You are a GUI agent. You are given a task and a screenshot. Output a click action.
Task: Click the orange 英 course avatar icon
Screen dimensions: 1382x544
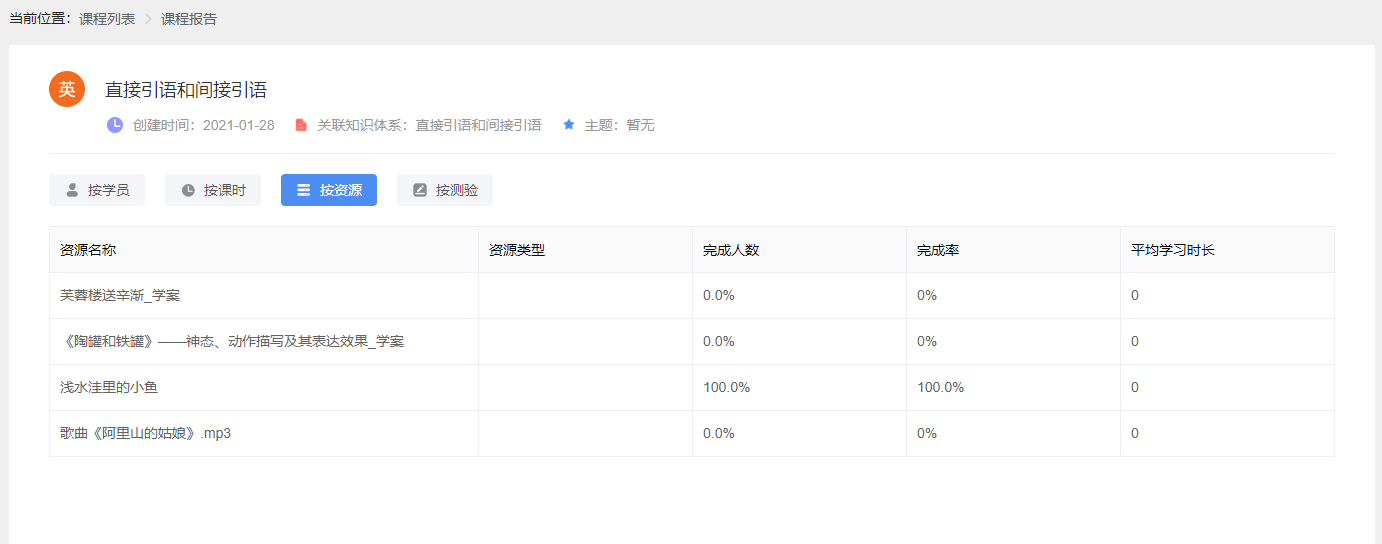[x=67, y=89]
